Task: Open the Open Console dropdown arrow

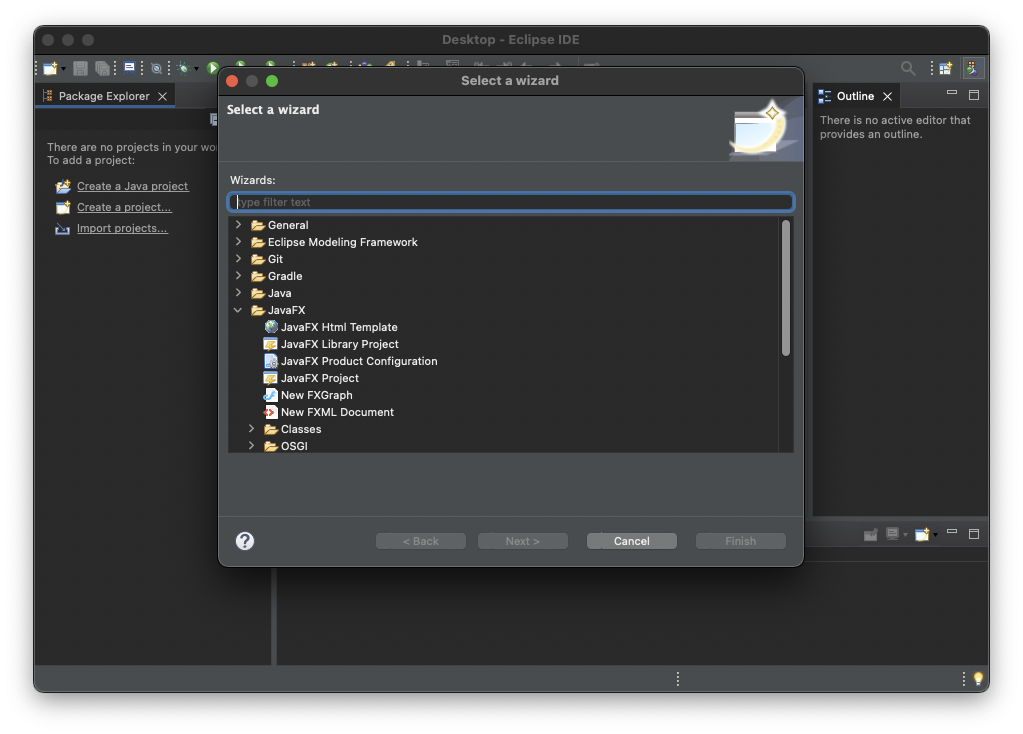Action: (x=935, y=535)
